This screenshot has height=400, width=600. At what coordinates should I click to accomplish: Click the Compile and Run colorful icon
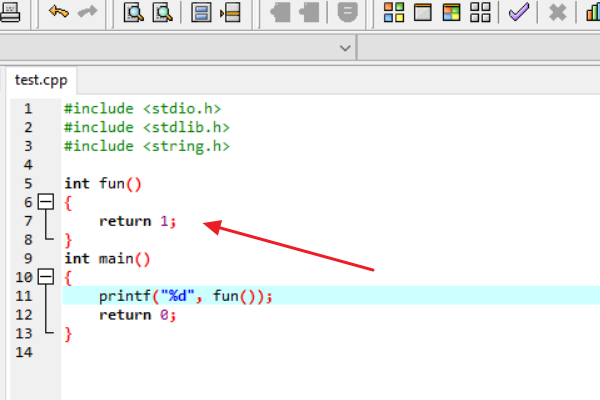coord(452,12)
